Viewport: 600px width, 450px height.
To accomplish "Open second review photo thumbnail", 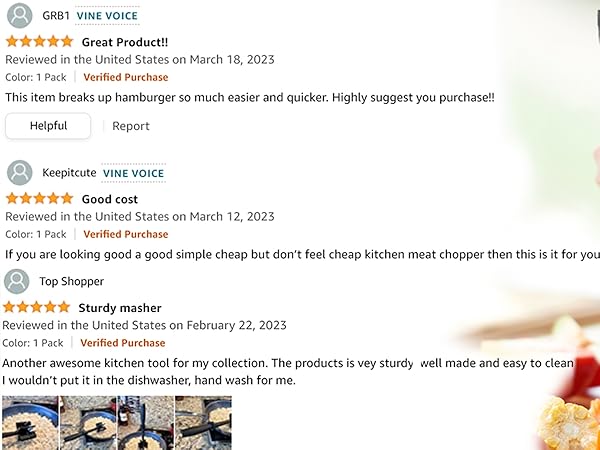I will (x=87, y=422).
